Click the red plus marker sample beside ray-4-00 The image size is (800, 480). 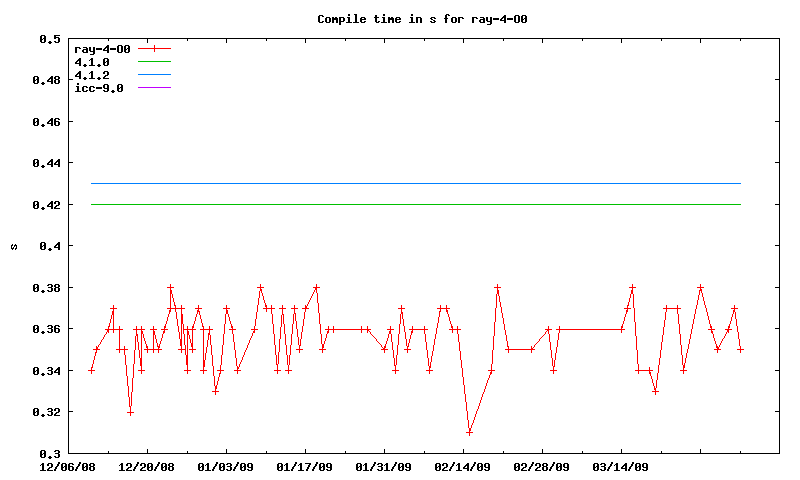(155, 49)
